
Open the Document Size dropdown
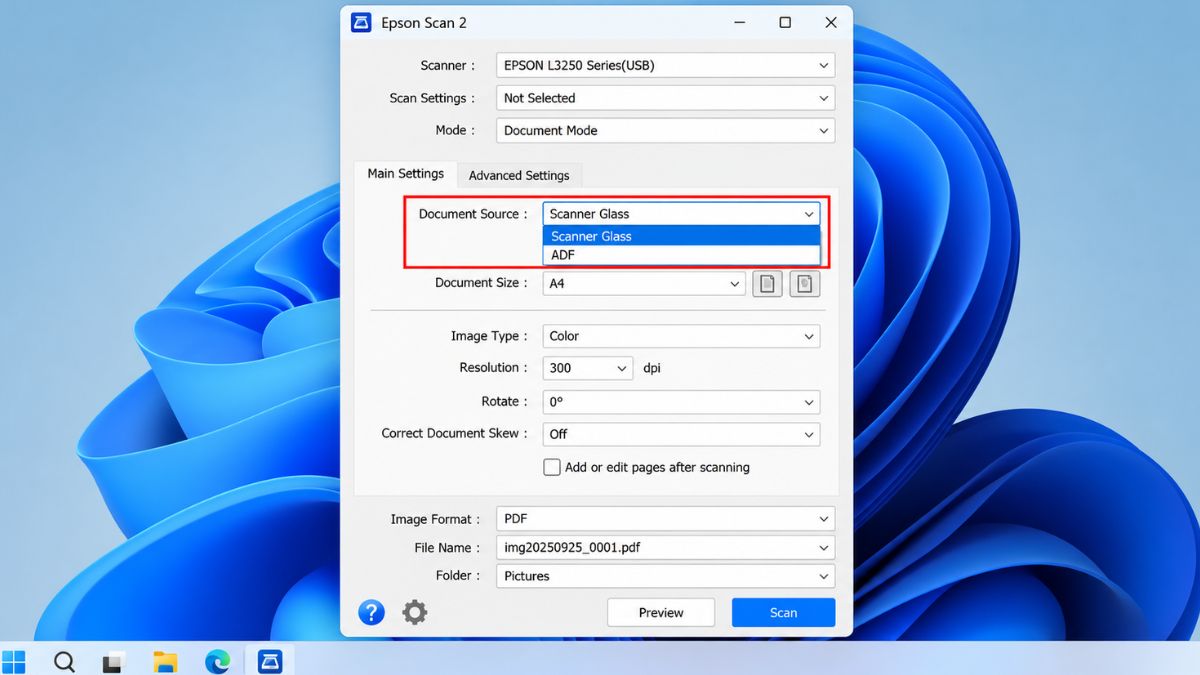(645, 284)
